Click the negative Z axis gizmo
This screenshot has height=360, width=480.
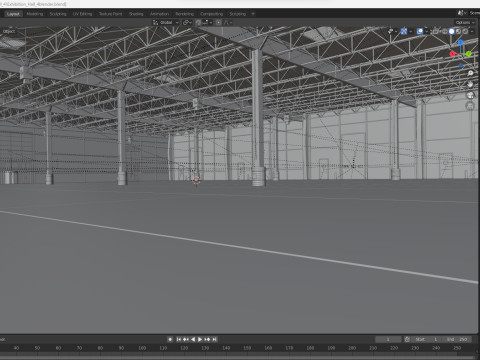461,65
